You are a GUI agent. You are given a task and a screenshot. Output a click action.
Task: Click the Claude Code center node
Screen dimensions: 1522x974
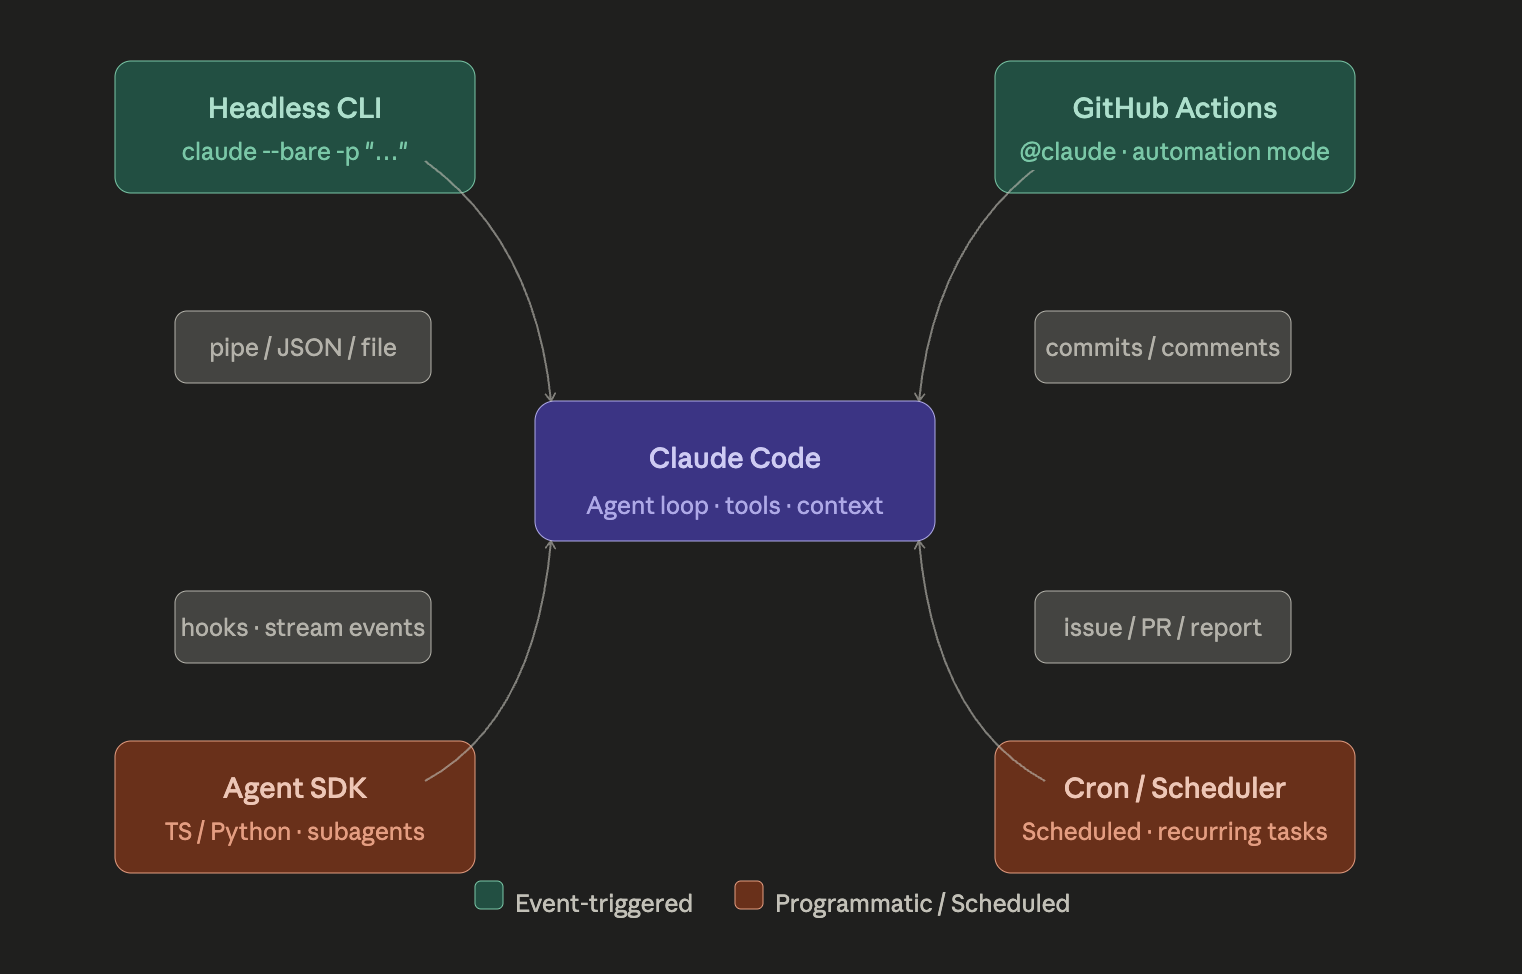tap(735, 471)
